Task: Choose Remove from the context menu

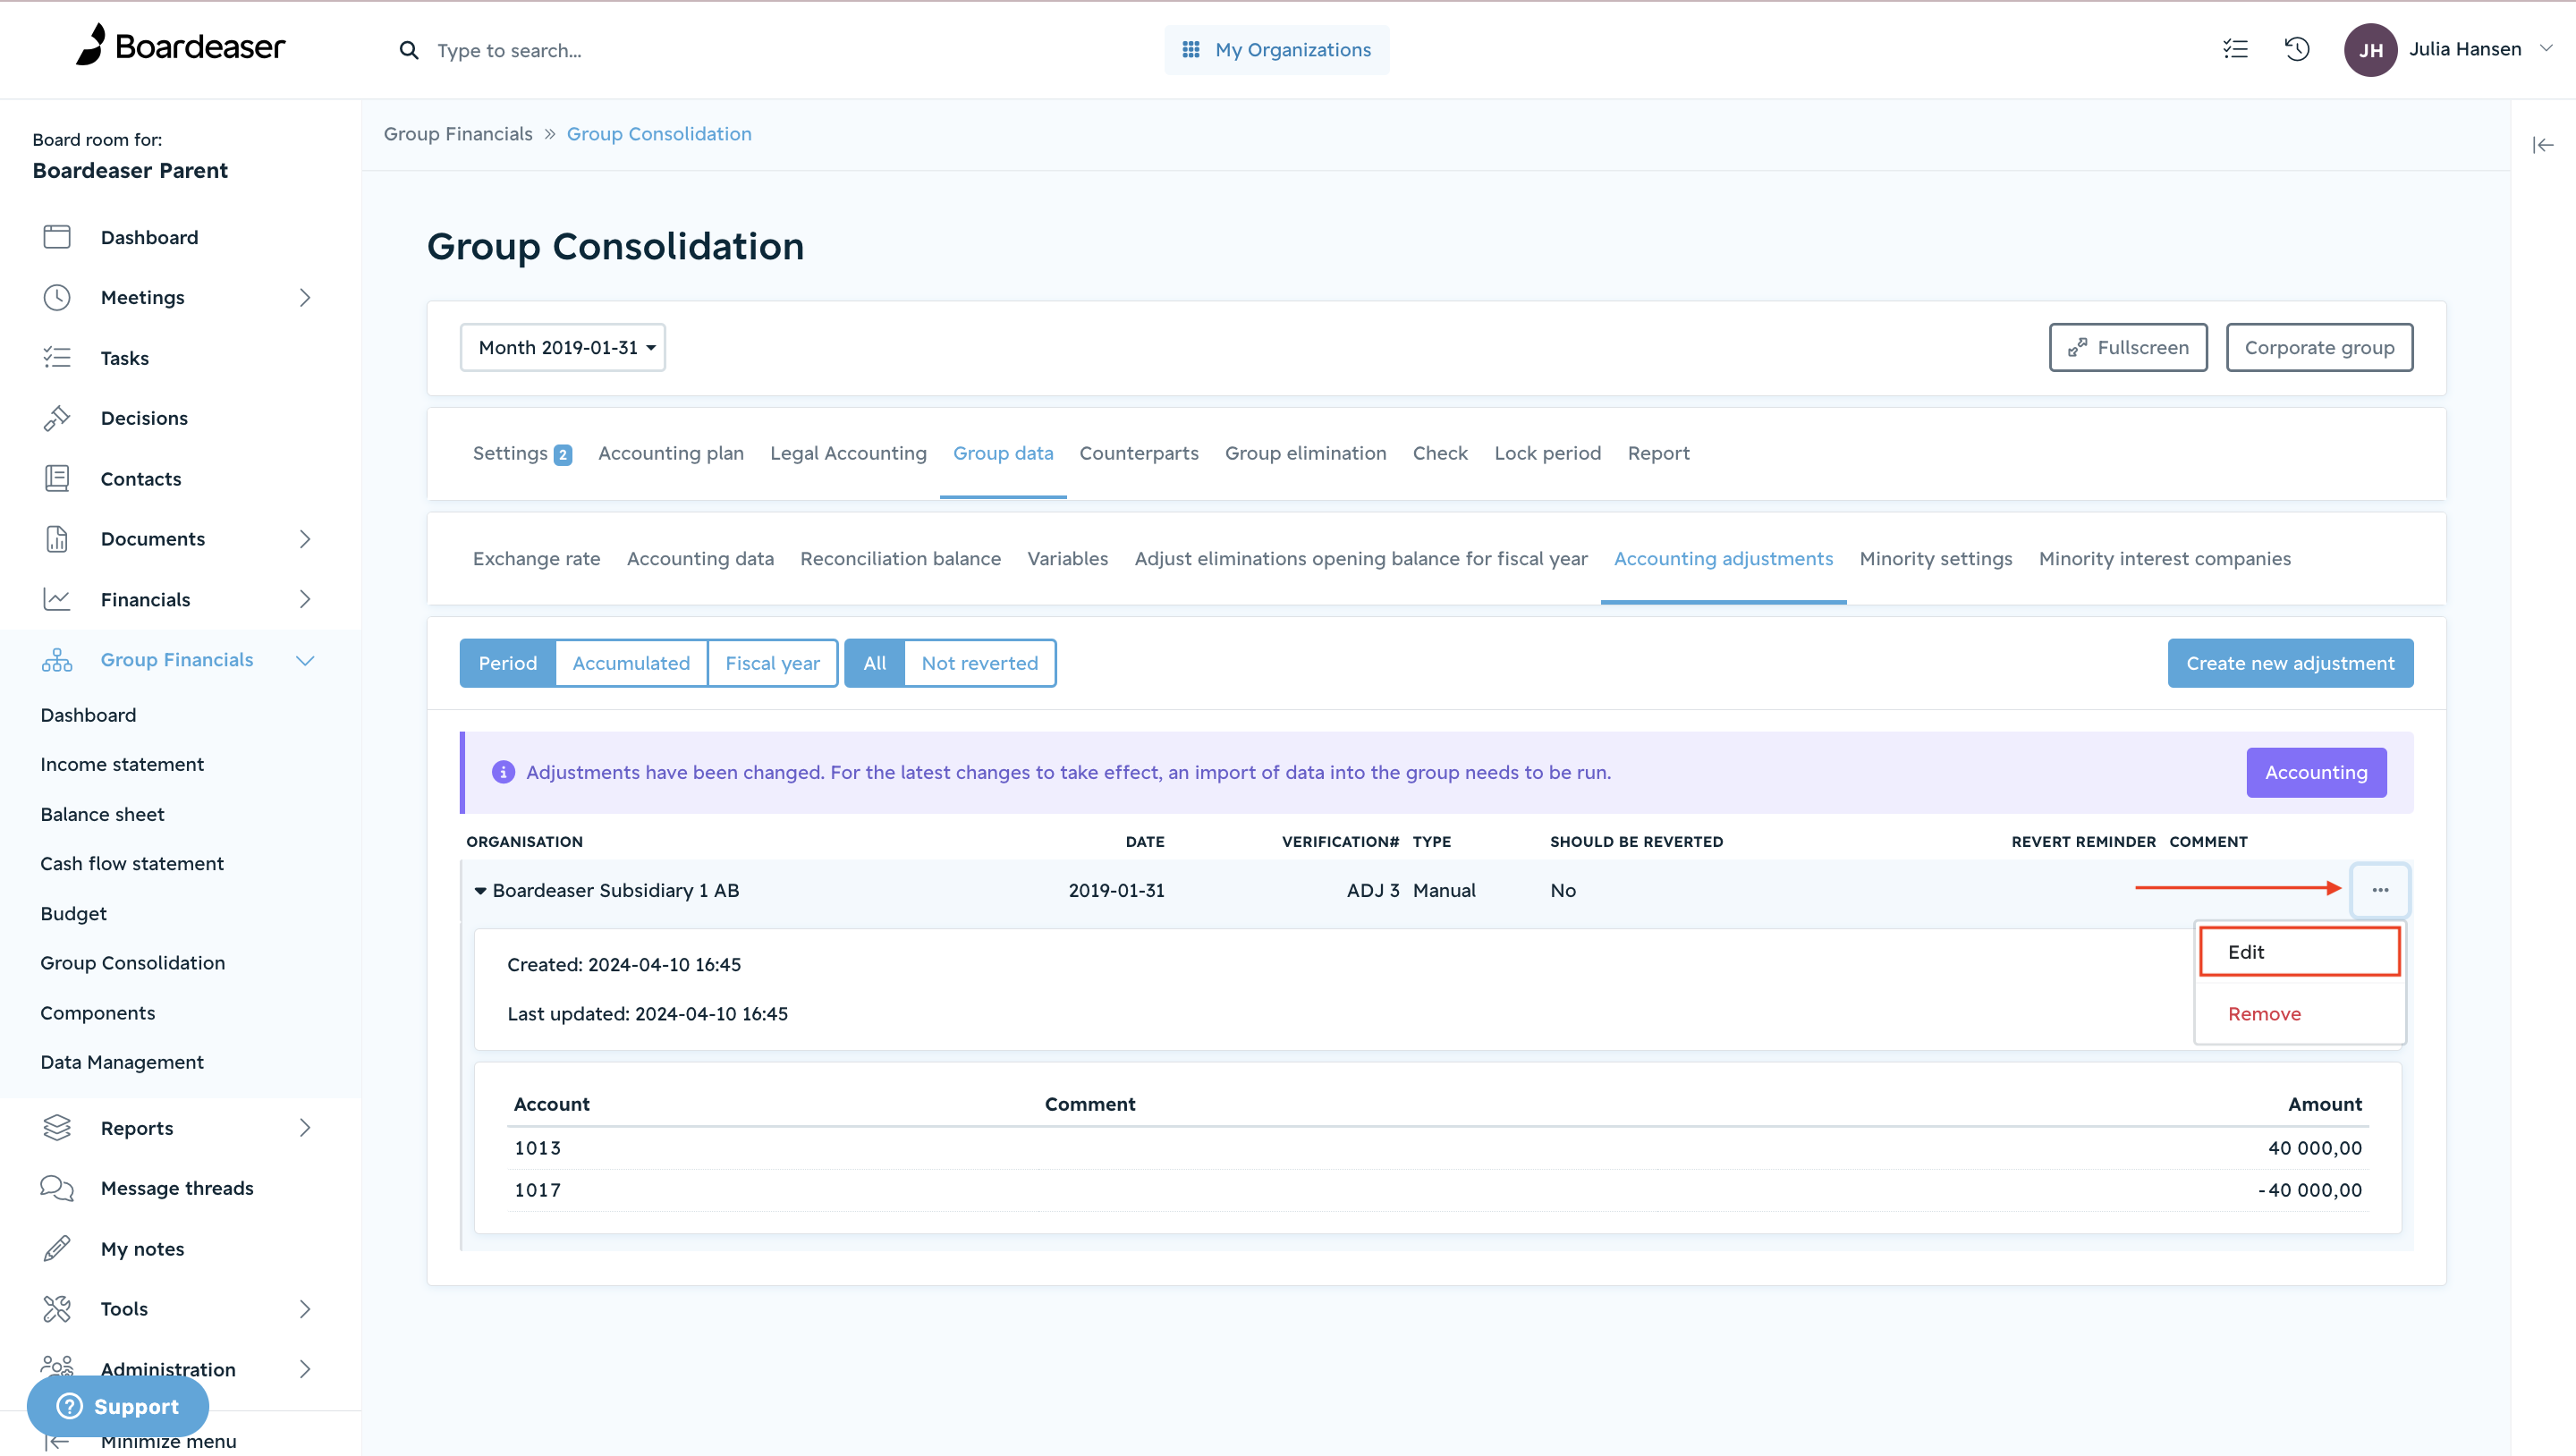Action: point(2264,1014)
